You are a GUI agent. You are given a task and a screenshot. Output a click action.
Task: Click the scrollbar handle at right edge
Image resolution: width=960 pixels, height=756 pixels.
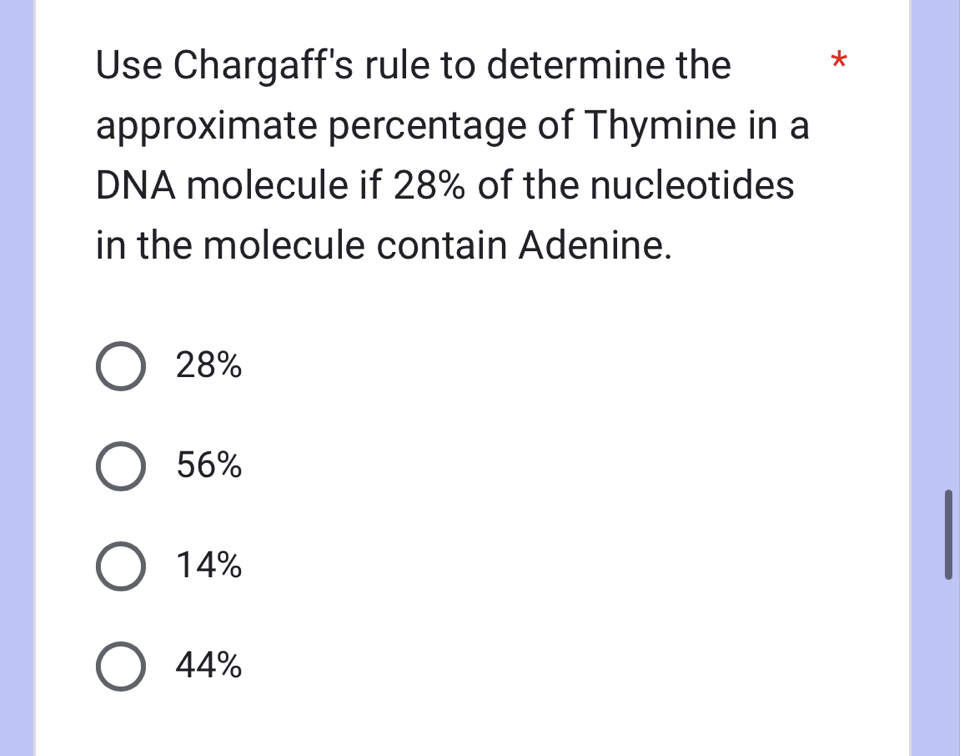[x=948, y=533]
